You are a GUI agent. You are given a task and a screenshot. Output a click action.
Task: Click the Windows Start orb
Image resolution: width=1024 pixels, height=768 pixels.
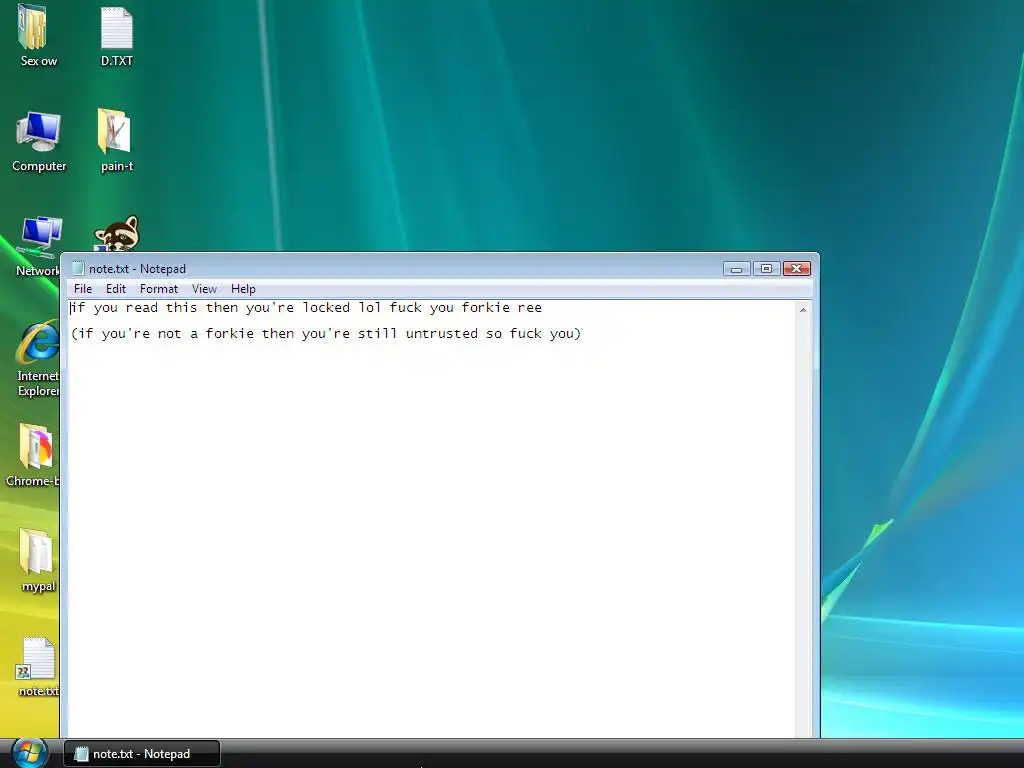(29, 753)
